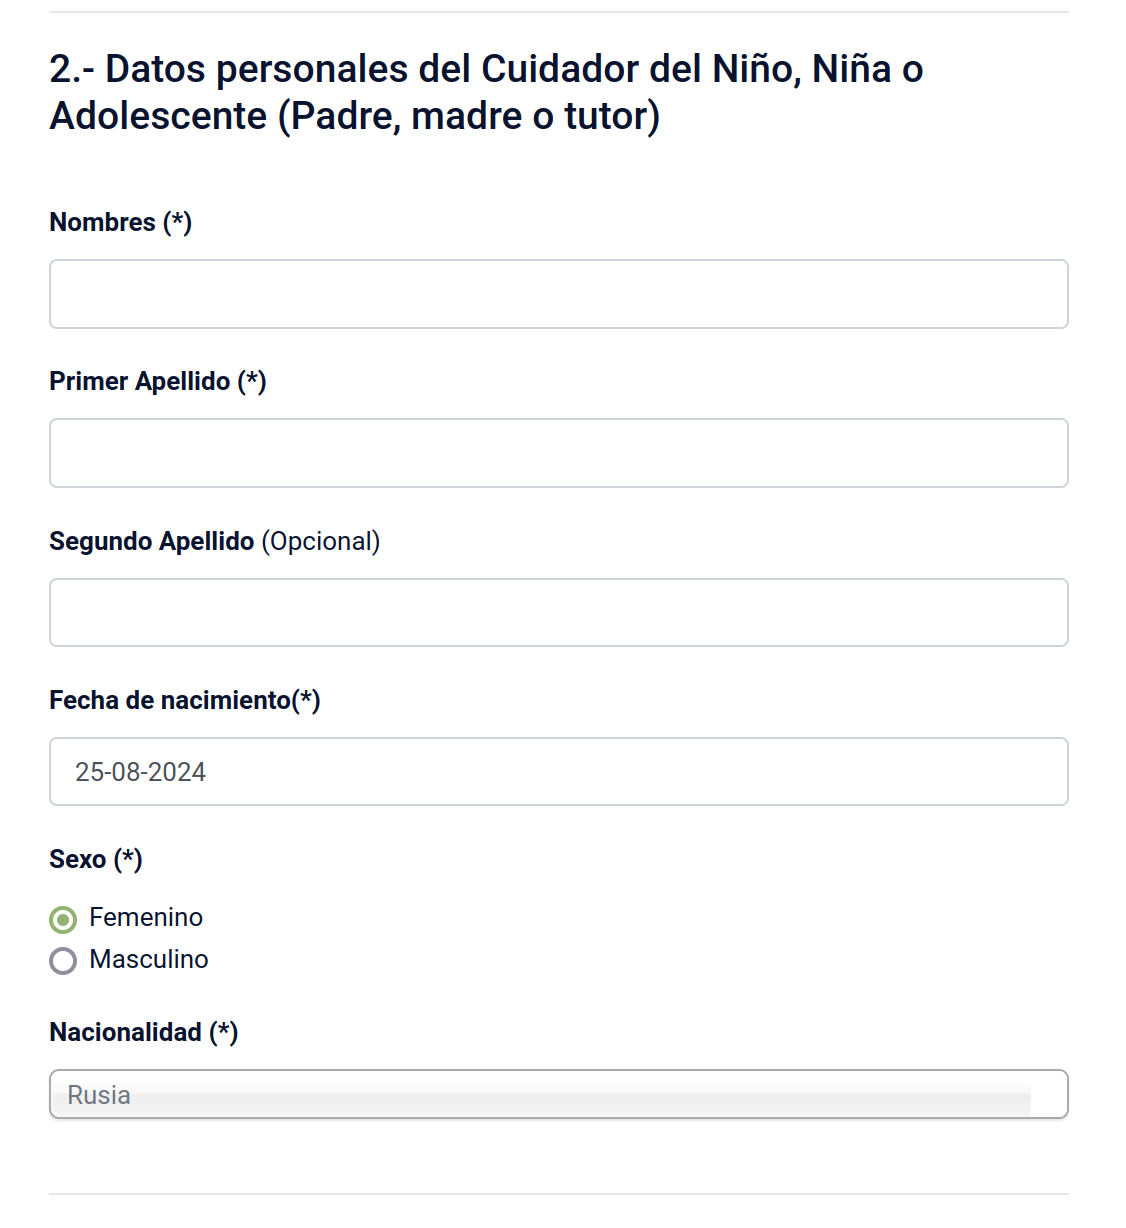Focus the Primer Apellido input box
The height and width of the screenshot is (1228, 1126).
558,453
